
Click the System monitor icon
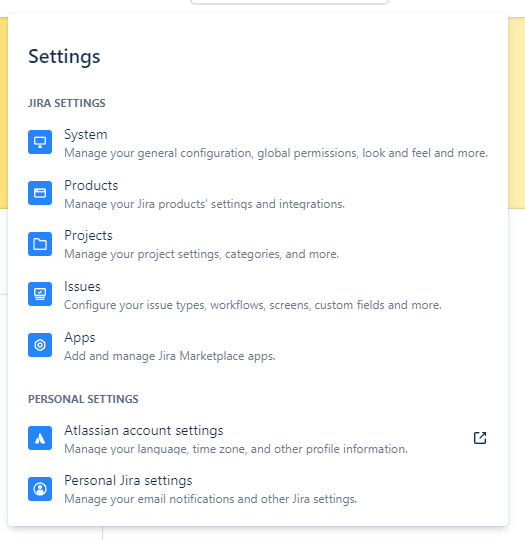pos(40,142)
